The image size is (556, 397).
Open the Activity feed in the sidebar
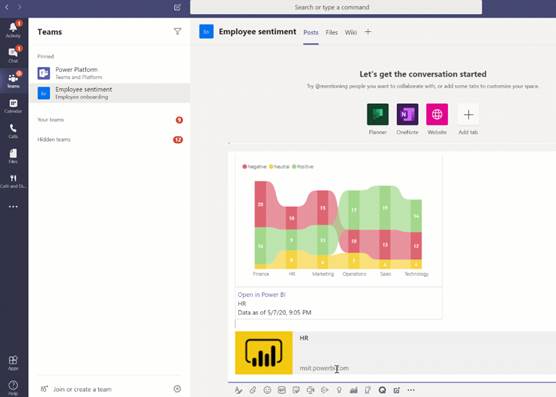pyautogui.click(x=13, y=29)
